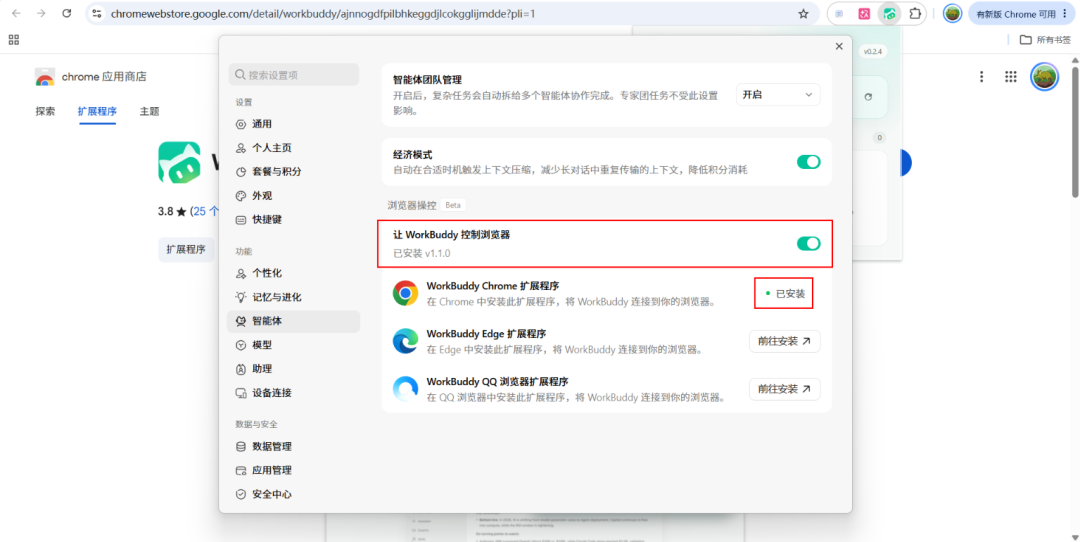Click the WorkBuddy app icon on the store page

tap(179, 162)
